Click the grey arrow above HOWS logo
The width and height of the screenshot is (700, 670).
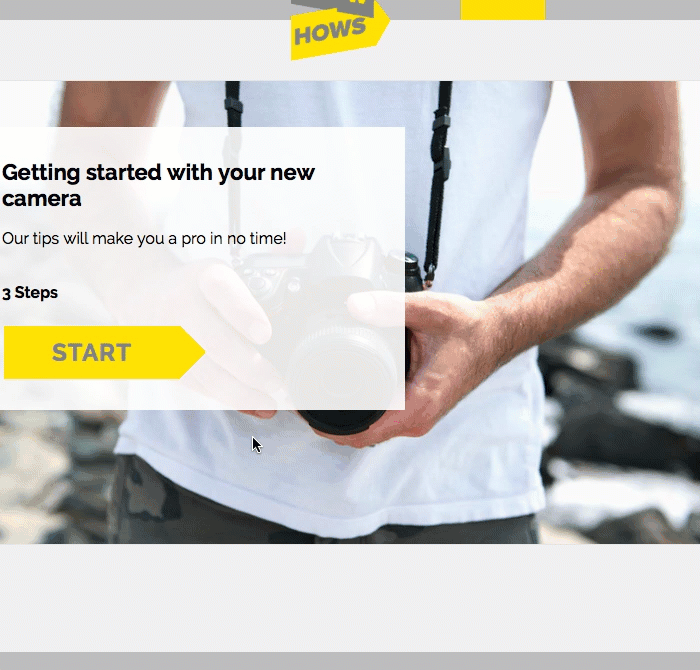333,7
